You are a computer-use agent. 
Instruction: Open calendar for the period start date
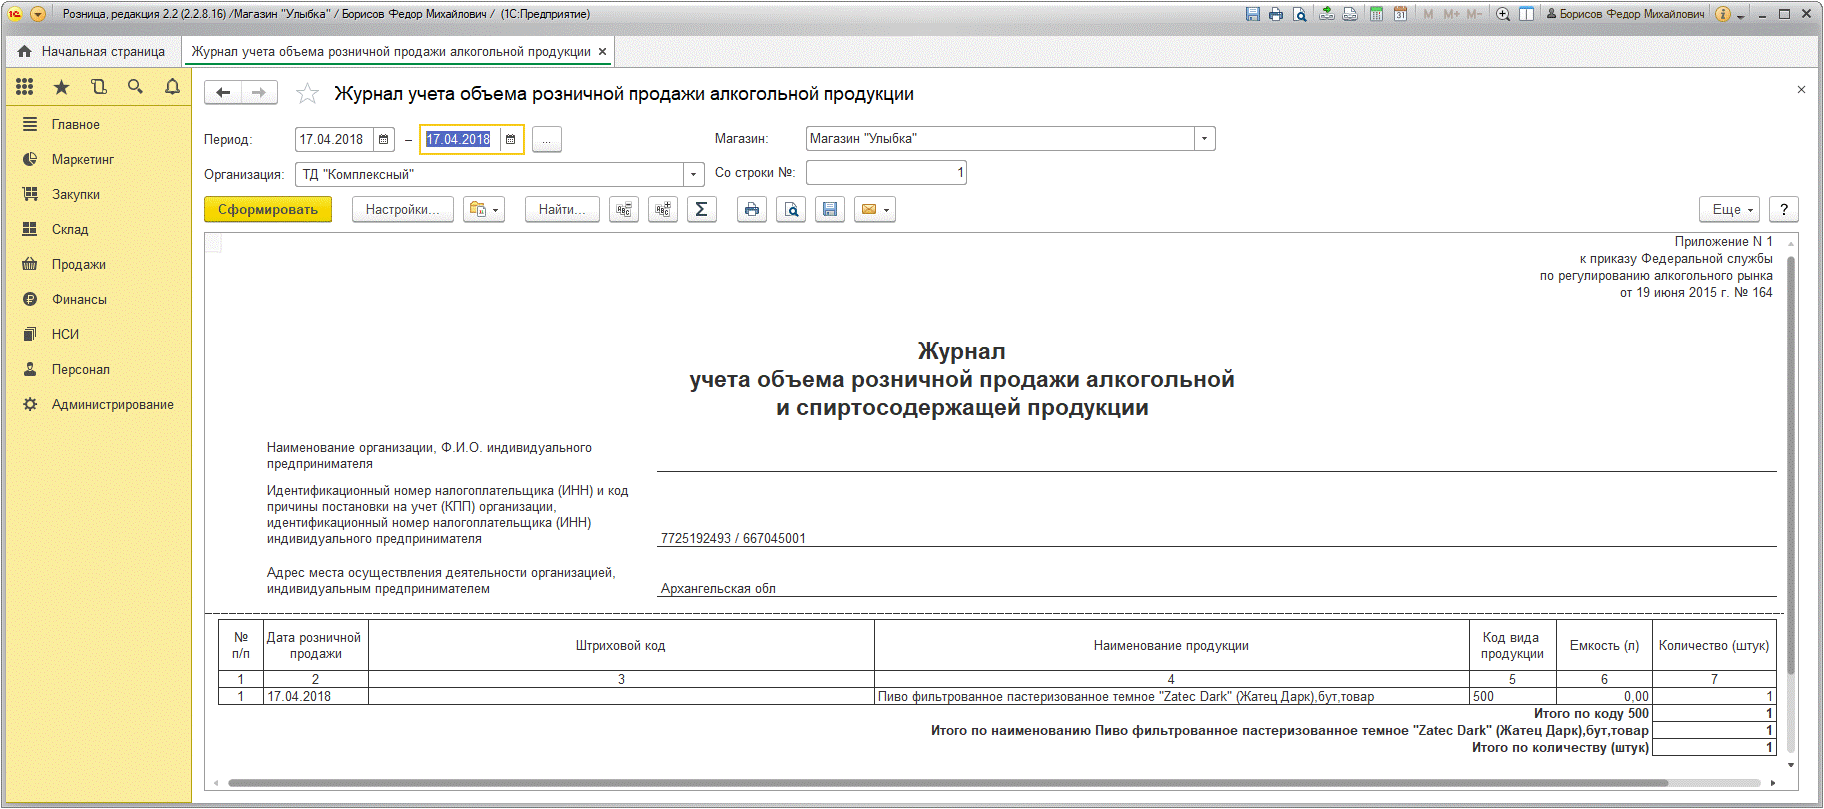point(383,140)
